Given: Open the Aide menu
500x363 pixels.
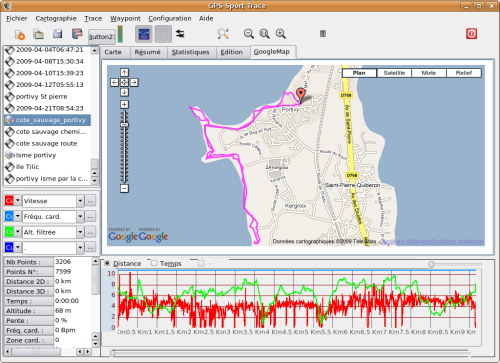Looking at the screenshot, I should (206, 18).
